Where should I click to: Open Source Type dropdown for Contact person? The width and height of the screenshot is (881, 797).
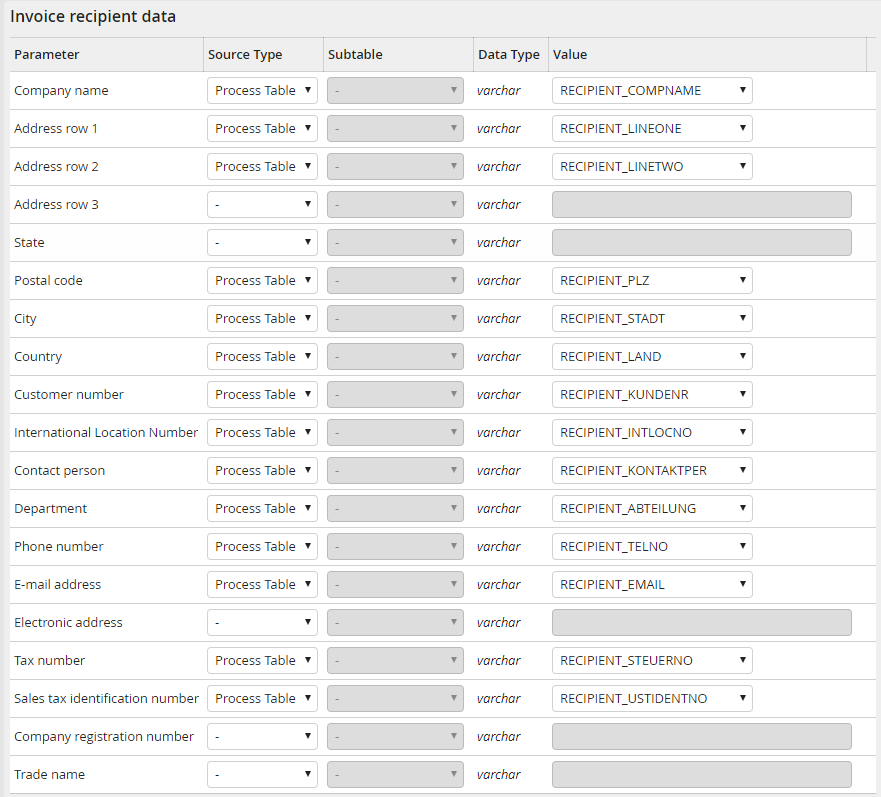tap(262, 470)
